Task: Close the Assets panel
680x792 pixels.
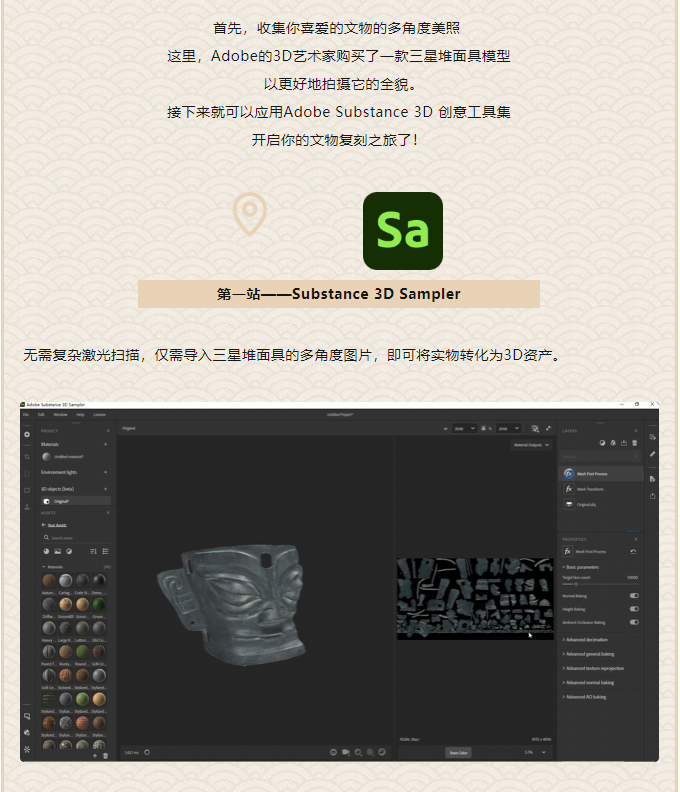Action: click(x=108, y=513)
